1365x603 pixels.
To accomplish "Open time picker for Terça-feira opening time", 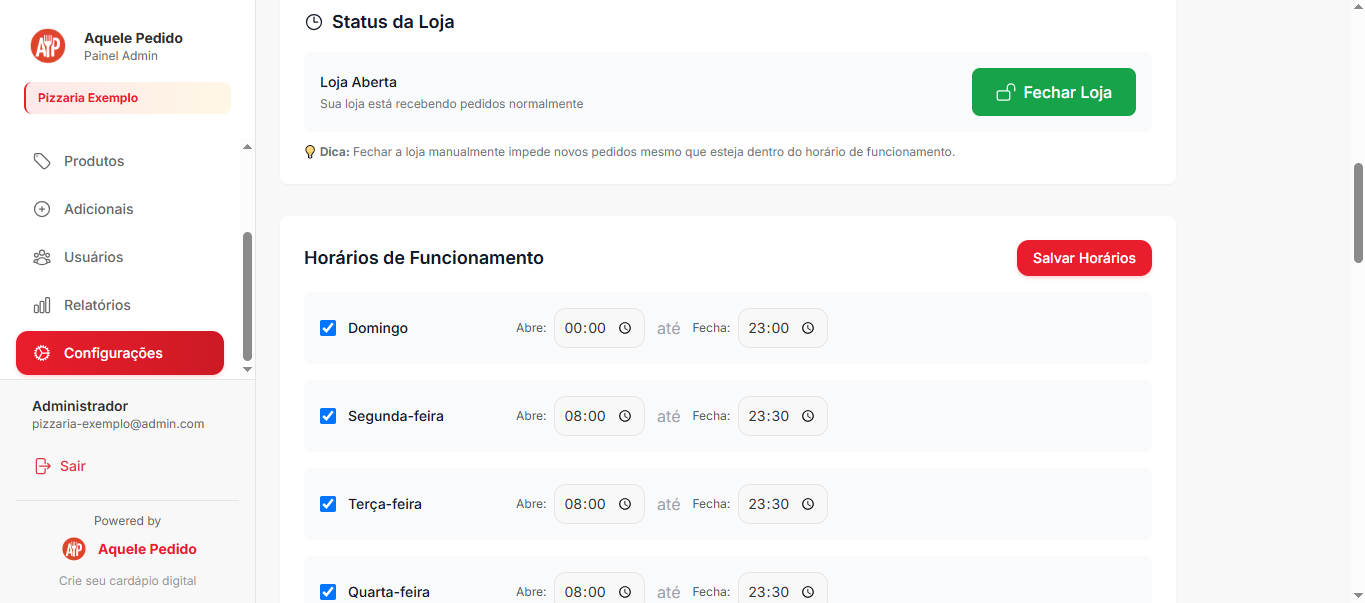I will 625,504.
